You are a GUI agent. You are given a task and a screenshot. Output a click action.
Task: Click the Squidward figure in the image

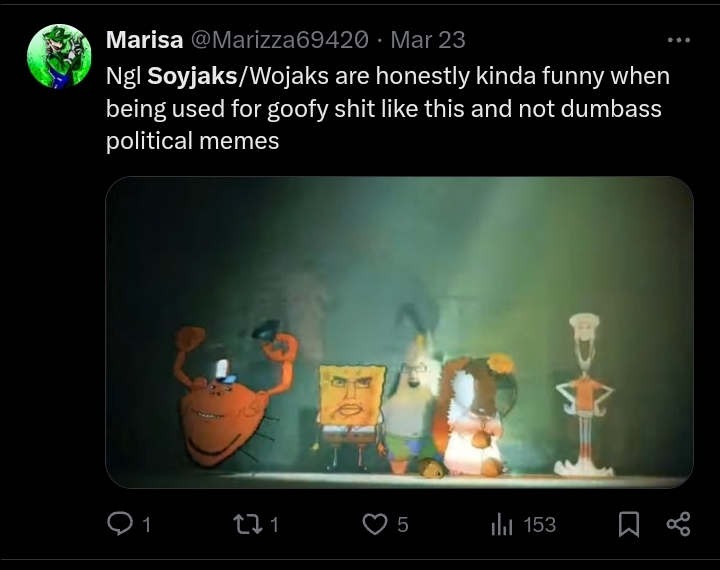coord(584,390)
